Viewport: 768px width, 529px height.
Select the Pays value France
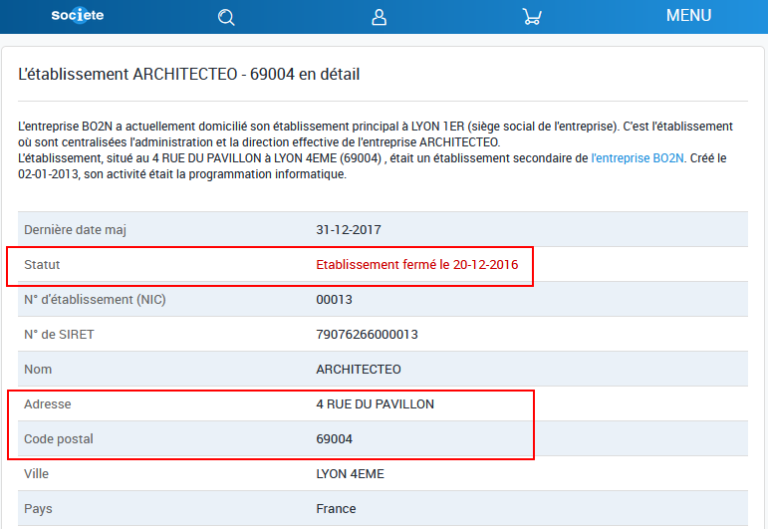[336, 509]
